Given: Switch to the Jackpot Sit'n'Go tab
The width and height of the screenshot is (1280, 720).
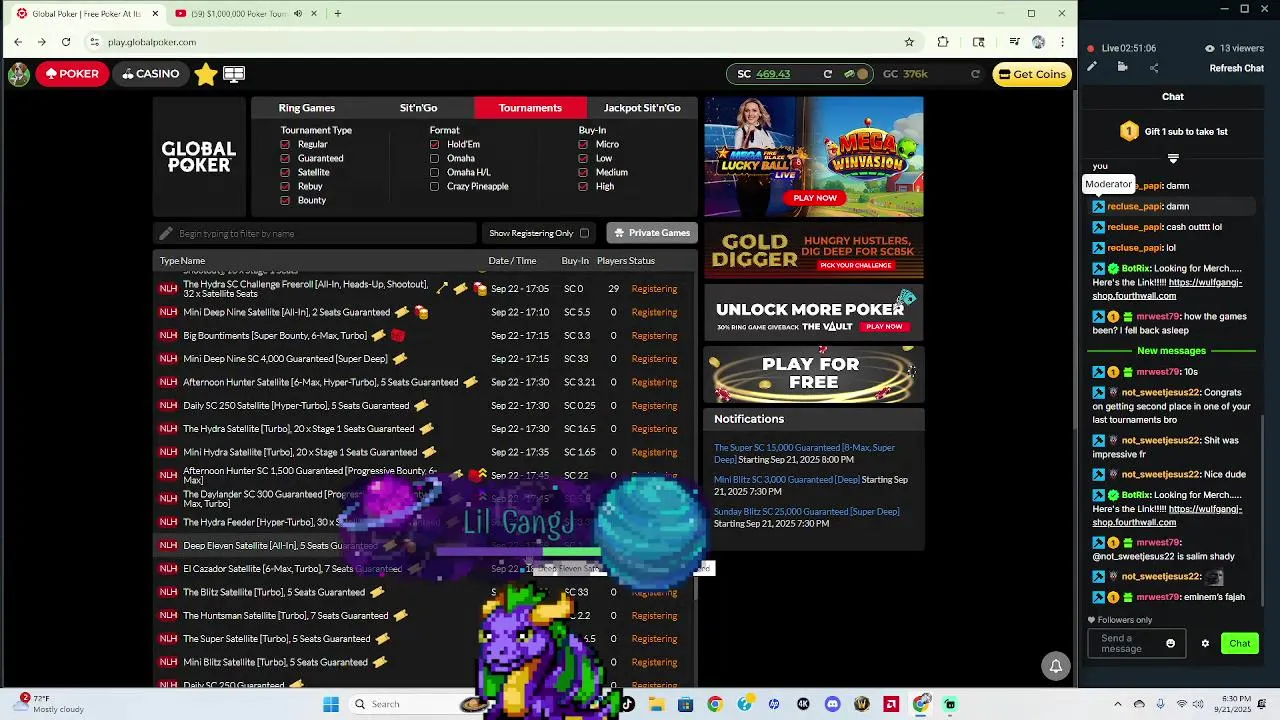Looking at the screenshot, I should point(642,108).
